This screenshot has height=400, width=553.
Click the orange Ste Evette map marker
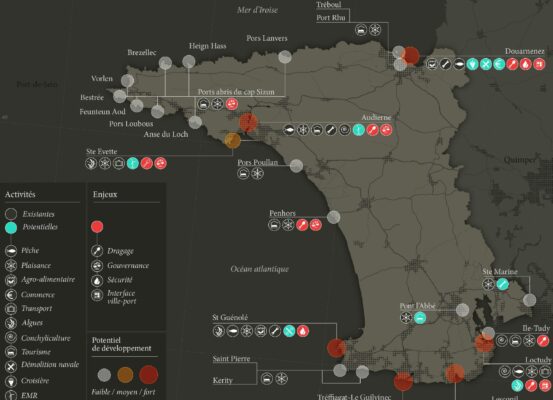[x=232, y=140]
